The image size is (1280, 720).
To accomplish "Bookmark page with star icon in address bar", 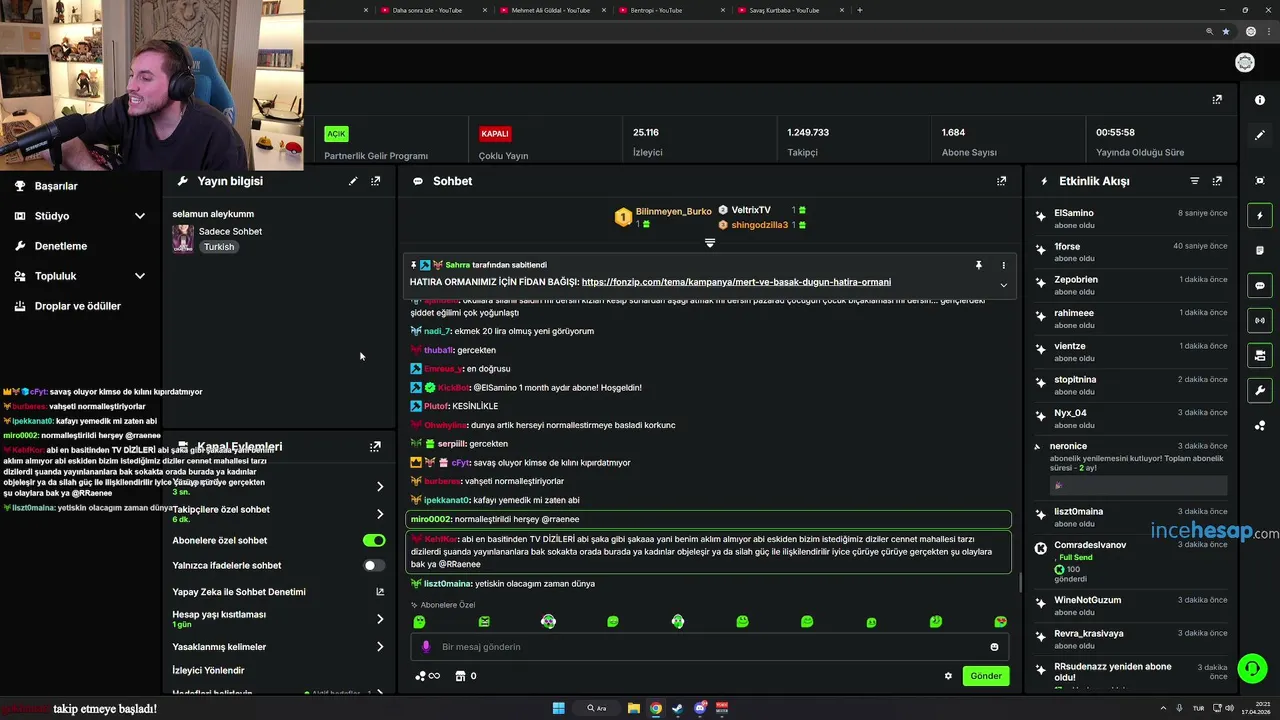I will point(1226,32).
